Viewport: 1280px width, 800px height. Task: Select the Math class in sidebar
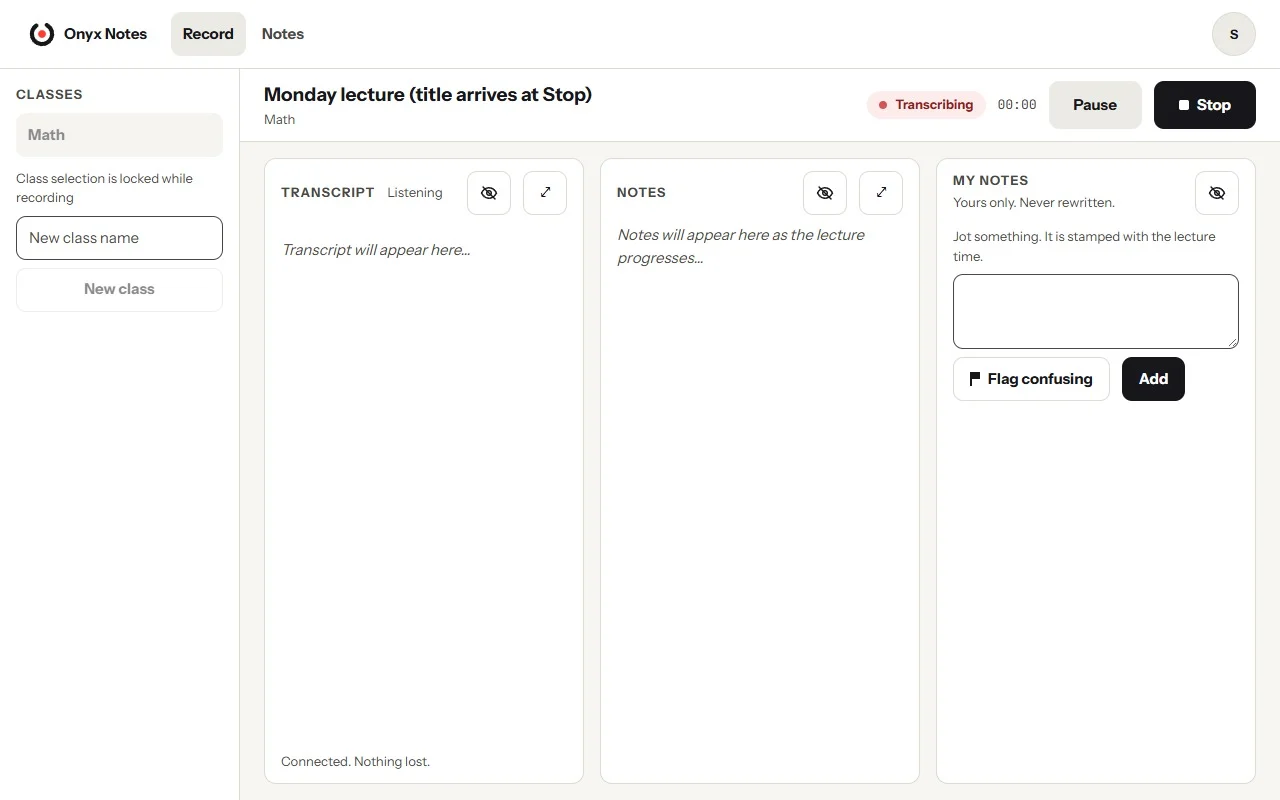119,135
